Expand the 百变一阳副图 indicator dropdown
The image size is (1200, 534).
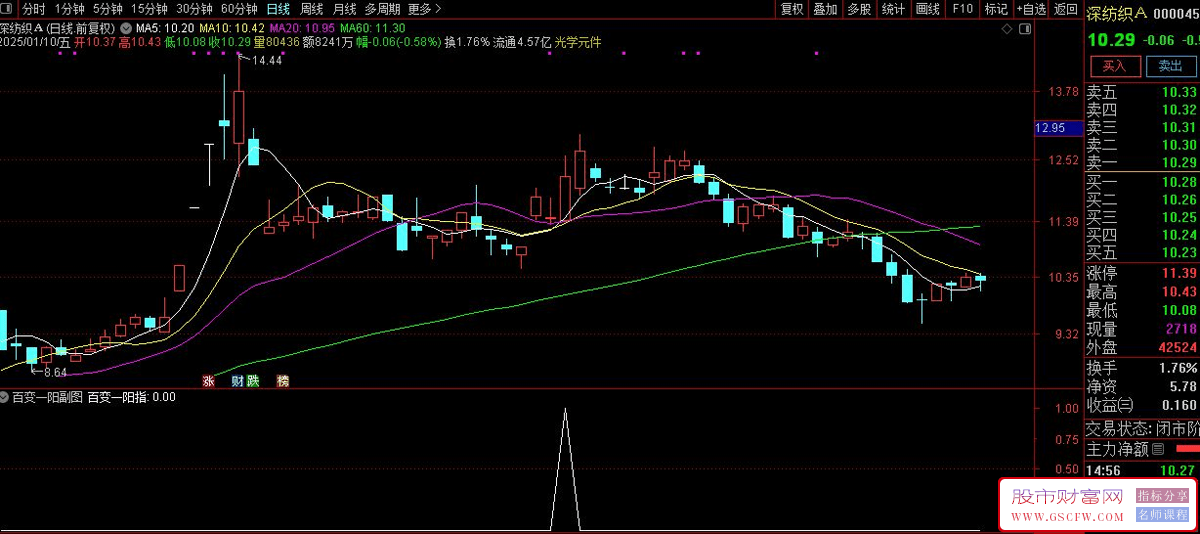tap(5, 397)
